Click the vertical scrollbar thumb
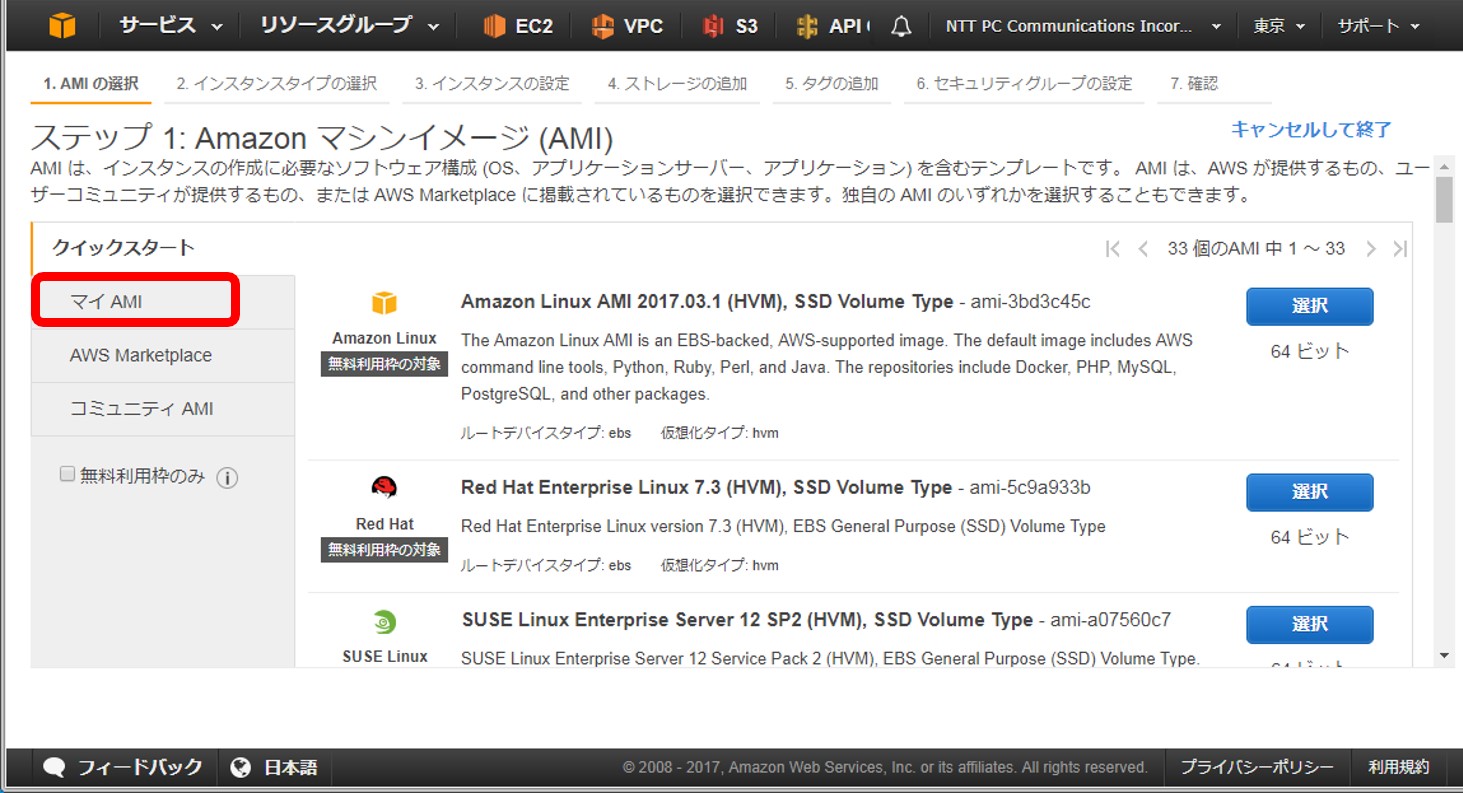The image size is (1463, 793). coord(1443,199)
